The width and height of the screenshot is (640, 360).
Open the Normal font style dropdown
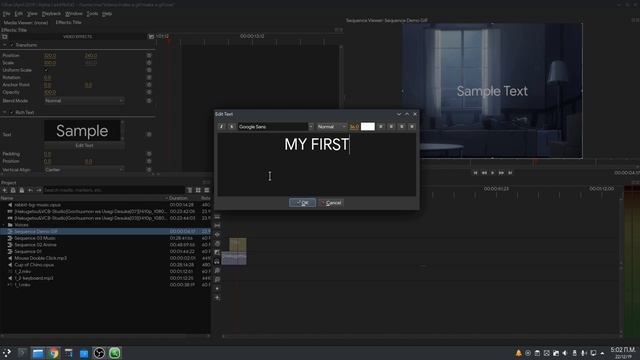pos(331,127)
